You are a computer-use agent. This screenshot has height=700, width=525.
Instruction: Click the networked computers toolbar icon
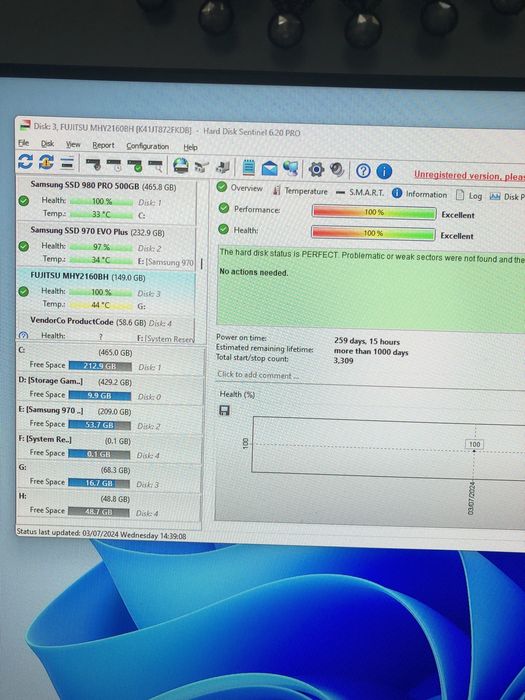291,168
